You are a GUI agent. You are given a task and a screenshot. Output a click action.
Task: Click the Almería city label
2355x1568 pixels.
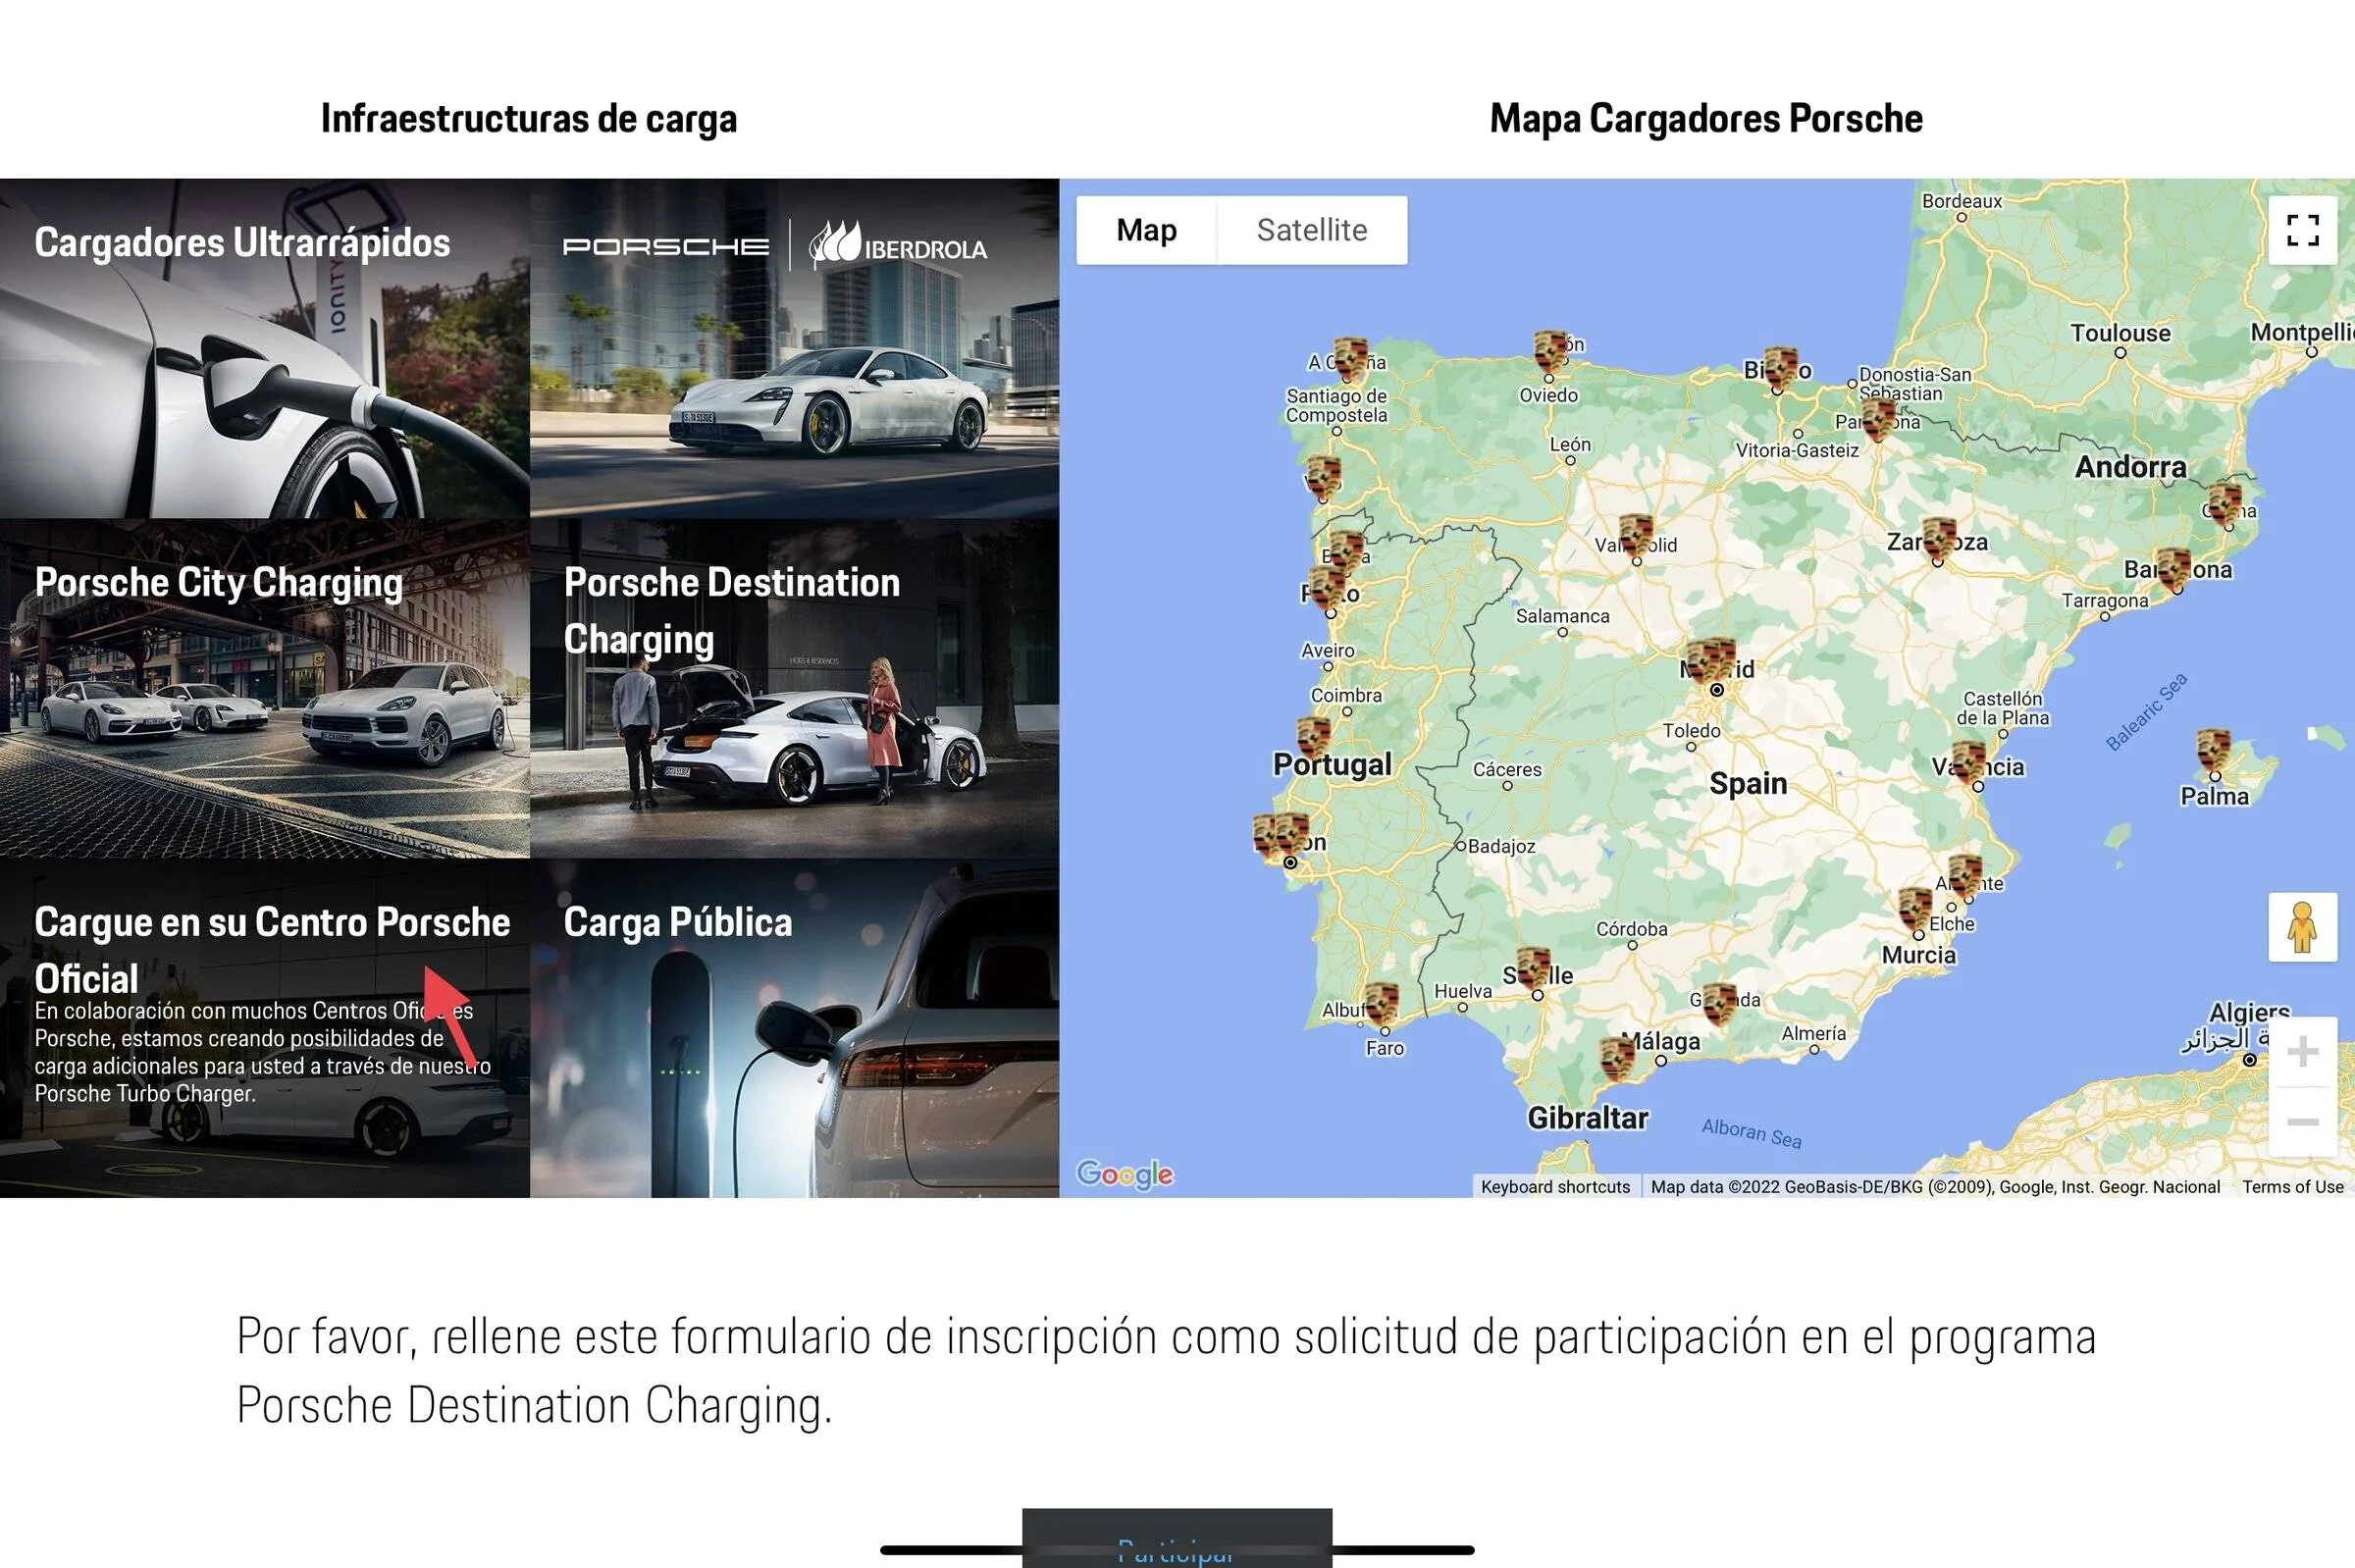pyautogui.click(x=1813, y=1033)
